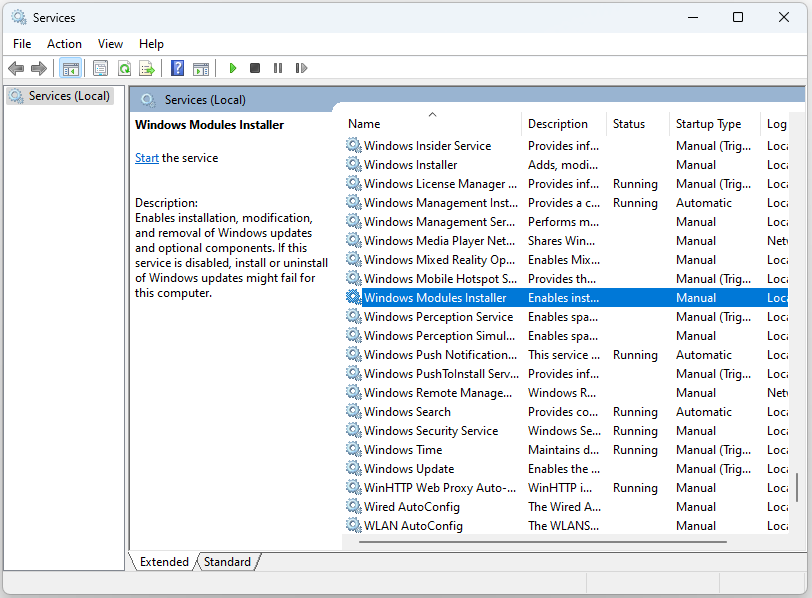Open Properties toolbar icon
Viewport: 812px width, 598px height.
pos(100,68)
